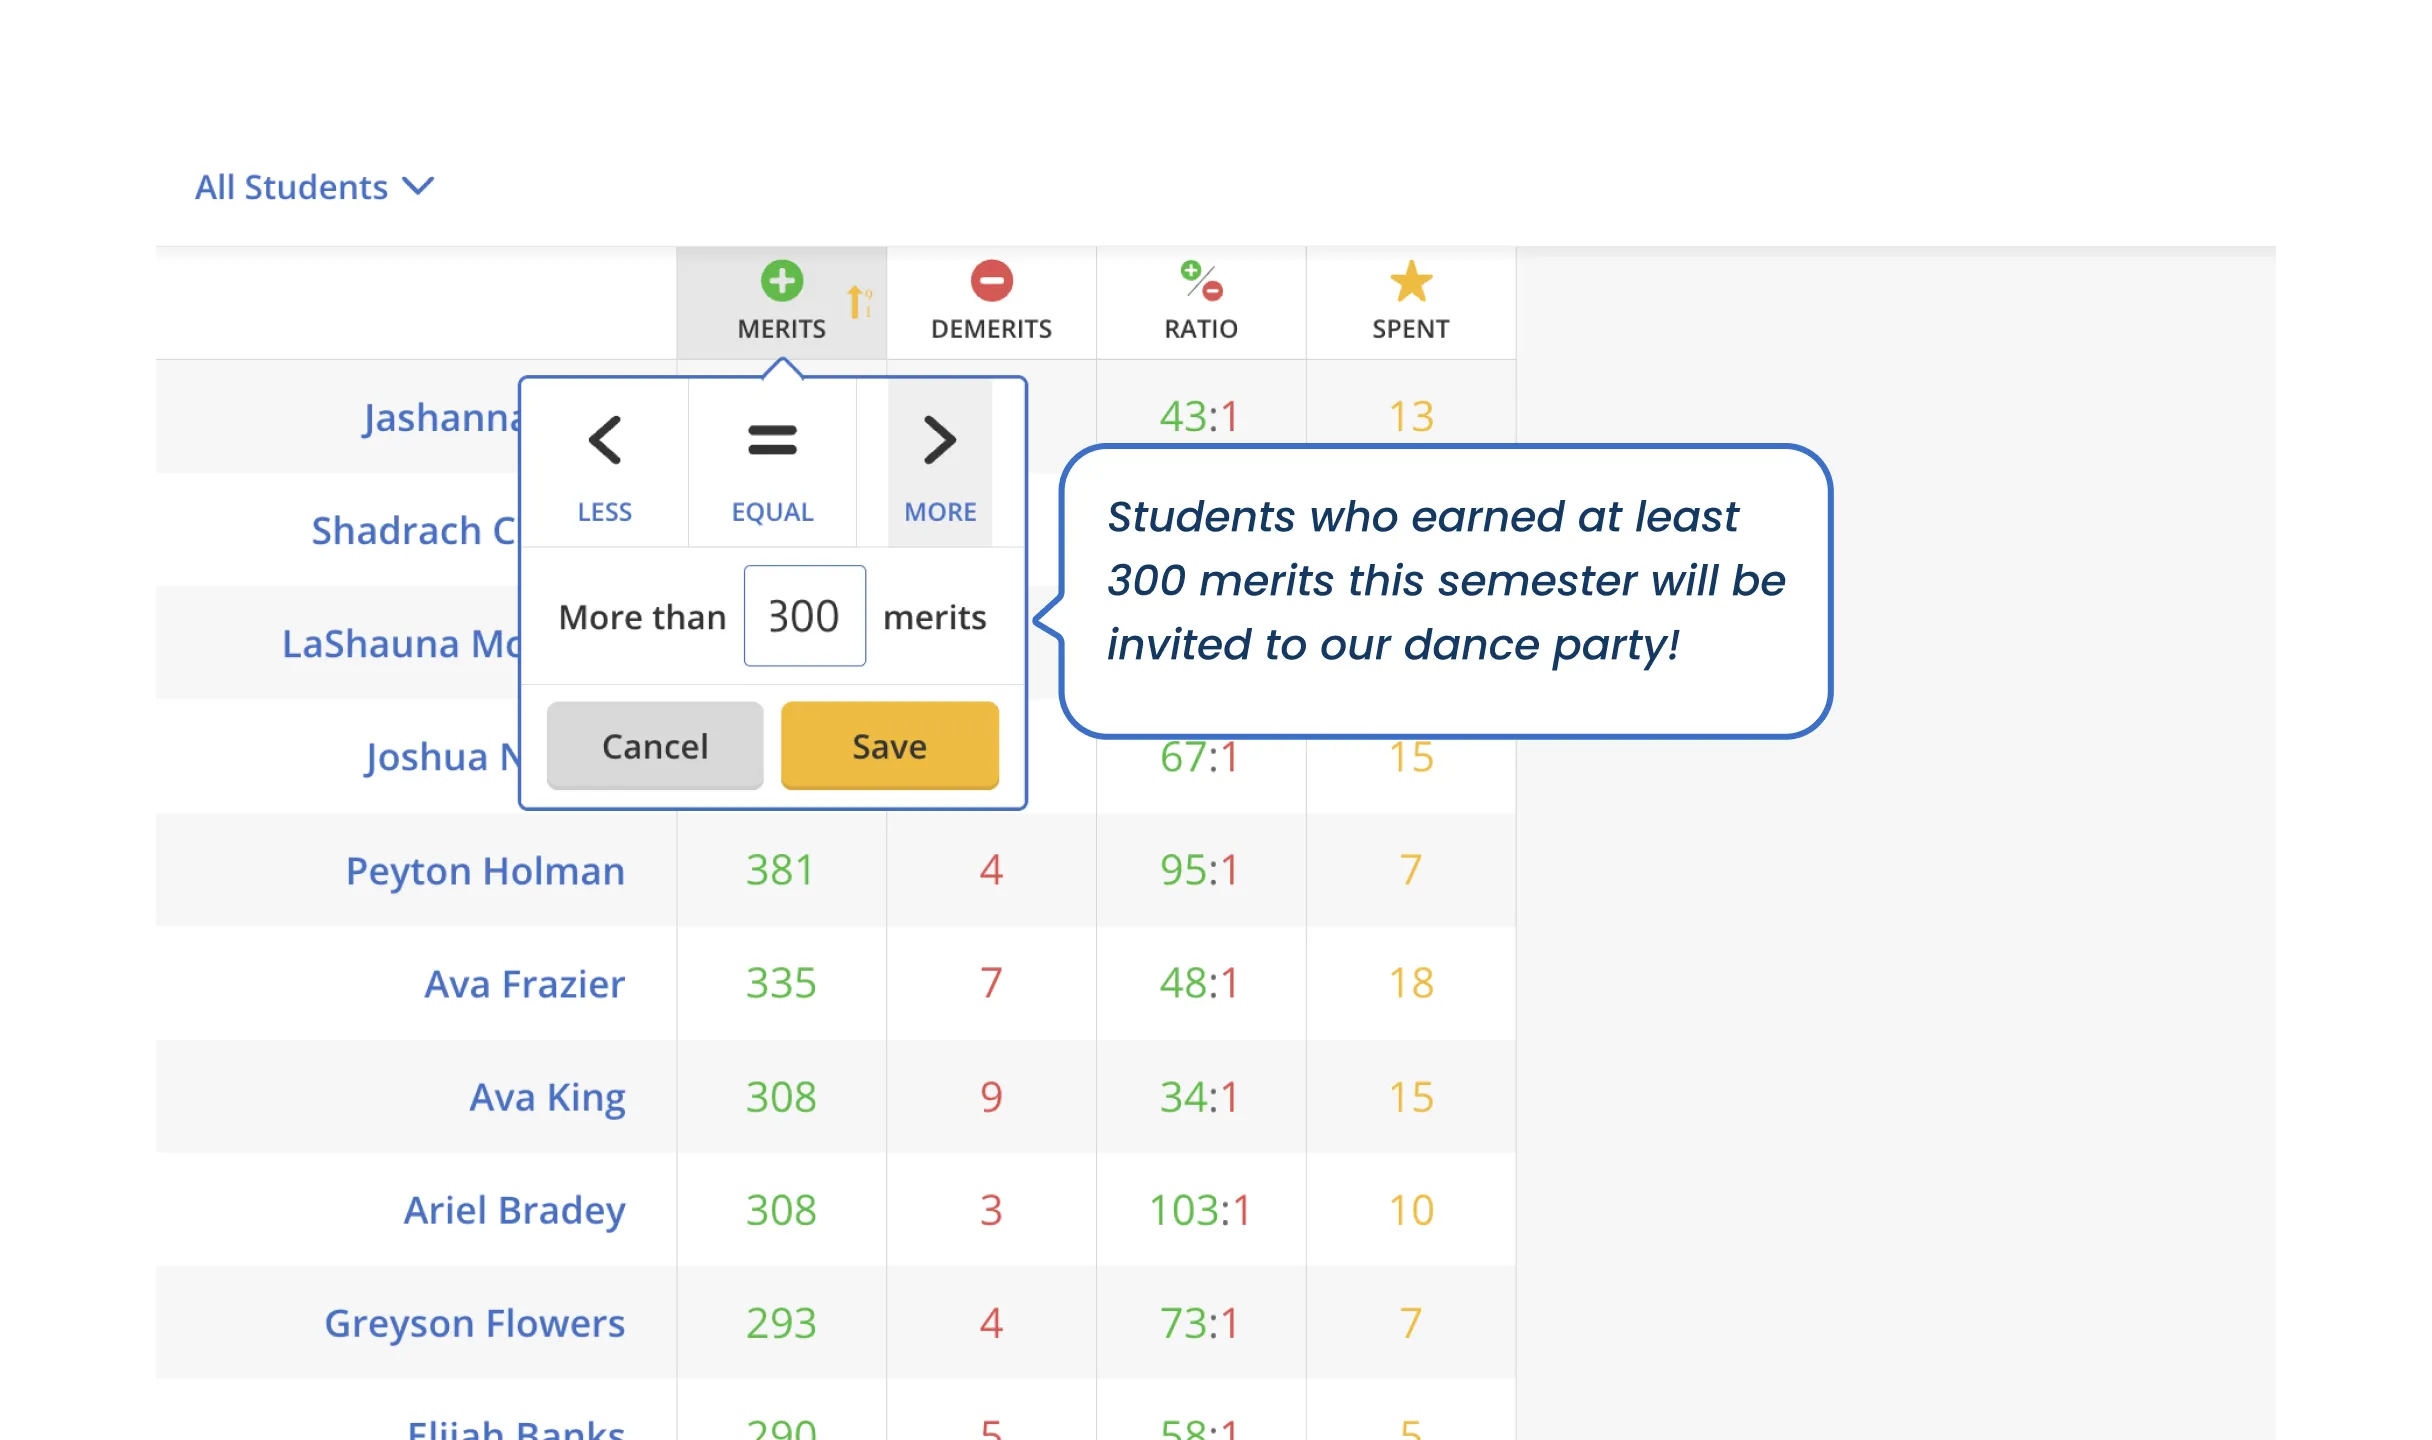Image resolution: width=2432 pixels, height=1440 pixels.
Task: Click Jashanna's ratio 43:1
Action: (x=1200, y=416)
